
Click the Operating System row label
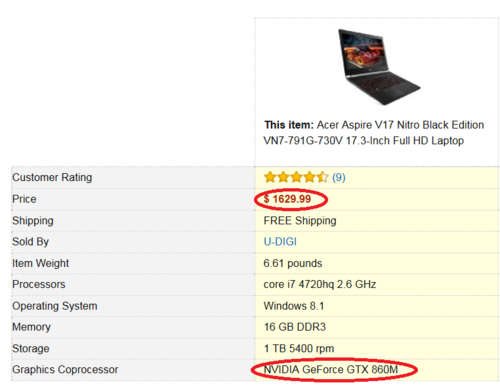pos(55,306)
